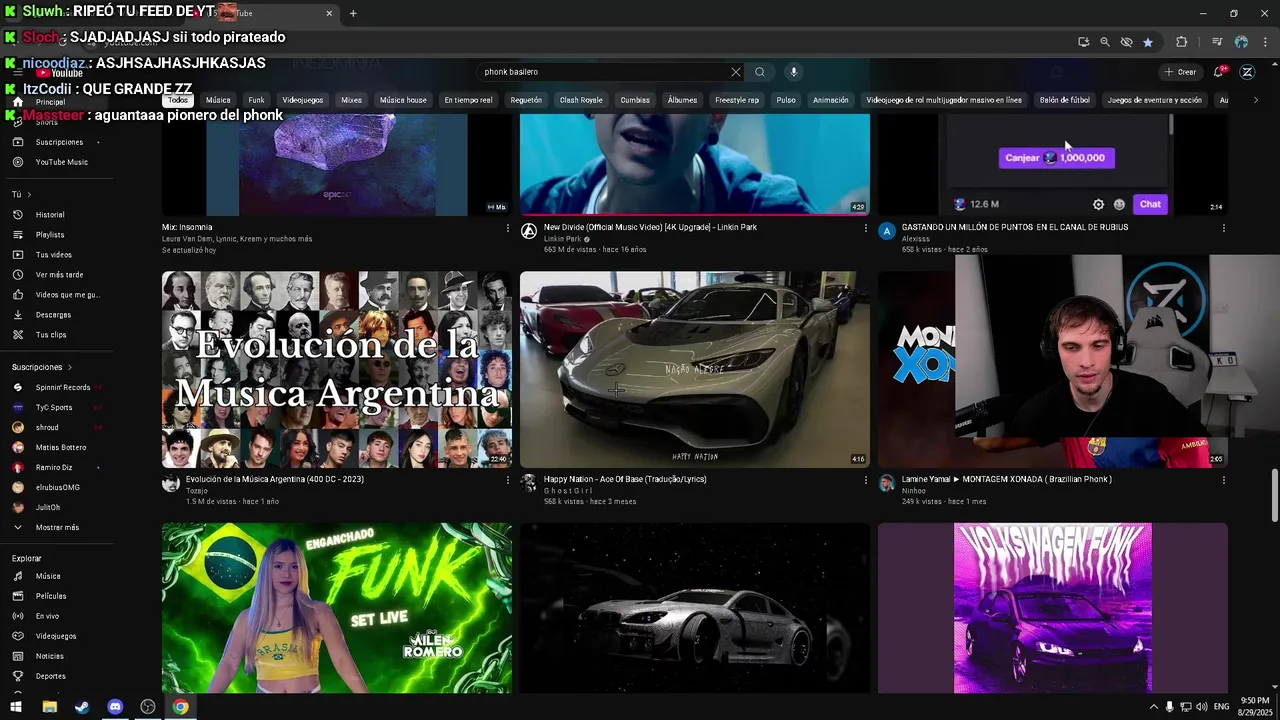The height and width of the screenshot is (720, 1280).
Task: Show more filter chips with right arrow
Action: coord(1256,100)
